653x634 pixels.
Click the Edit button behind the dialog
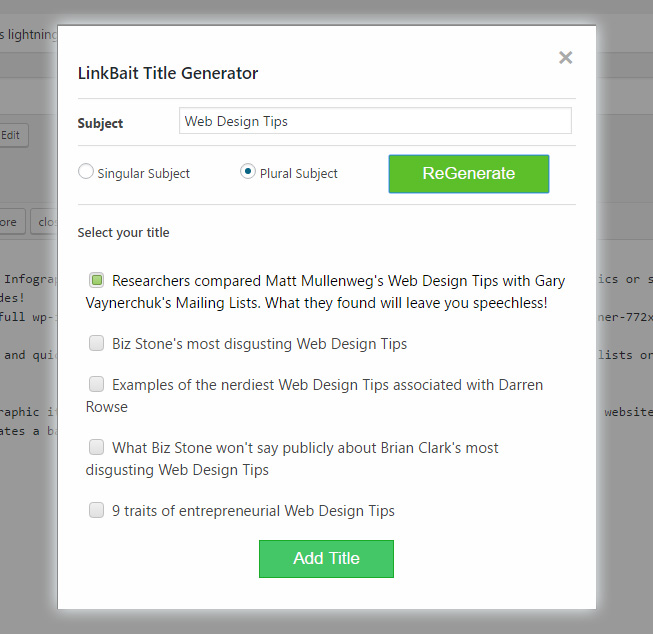coord(12,135)
